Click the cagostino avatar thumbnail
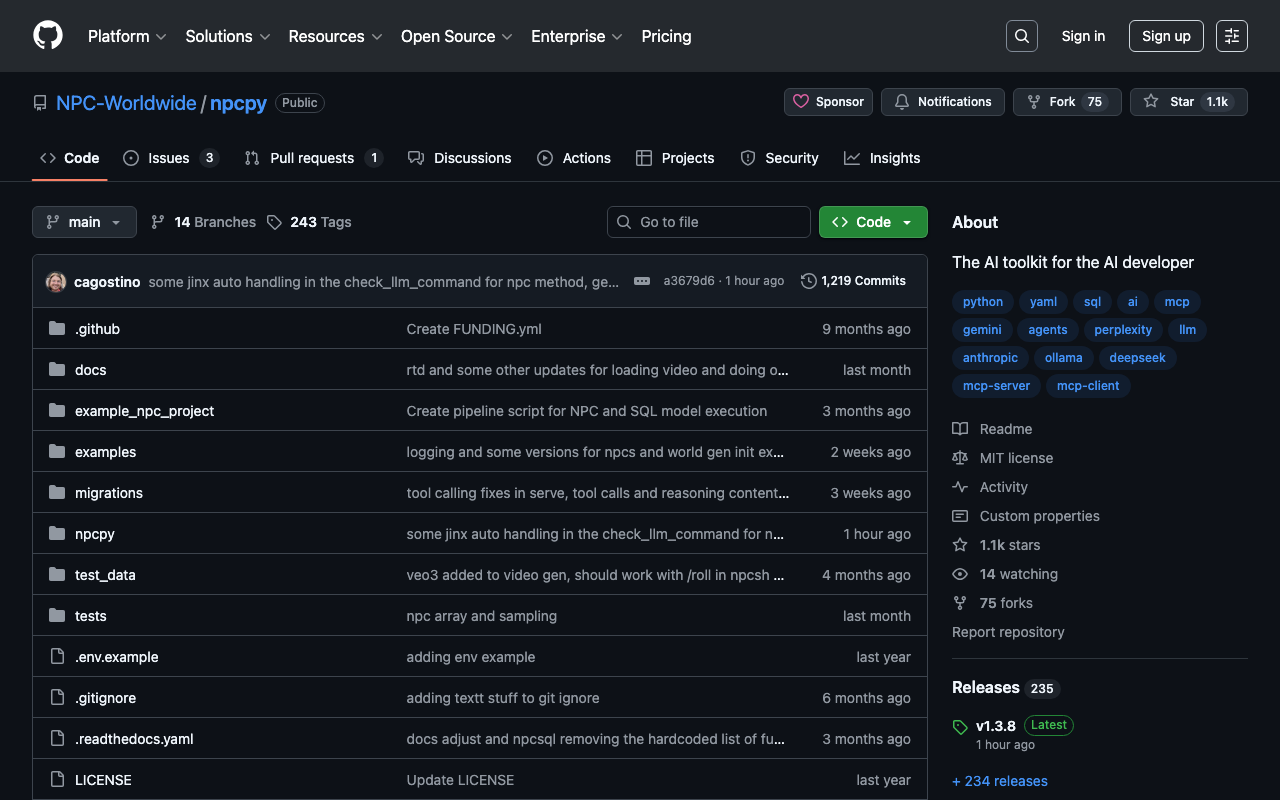This screenshot has width=1280, height=800. pyautogui.click(x=56, y=282)
